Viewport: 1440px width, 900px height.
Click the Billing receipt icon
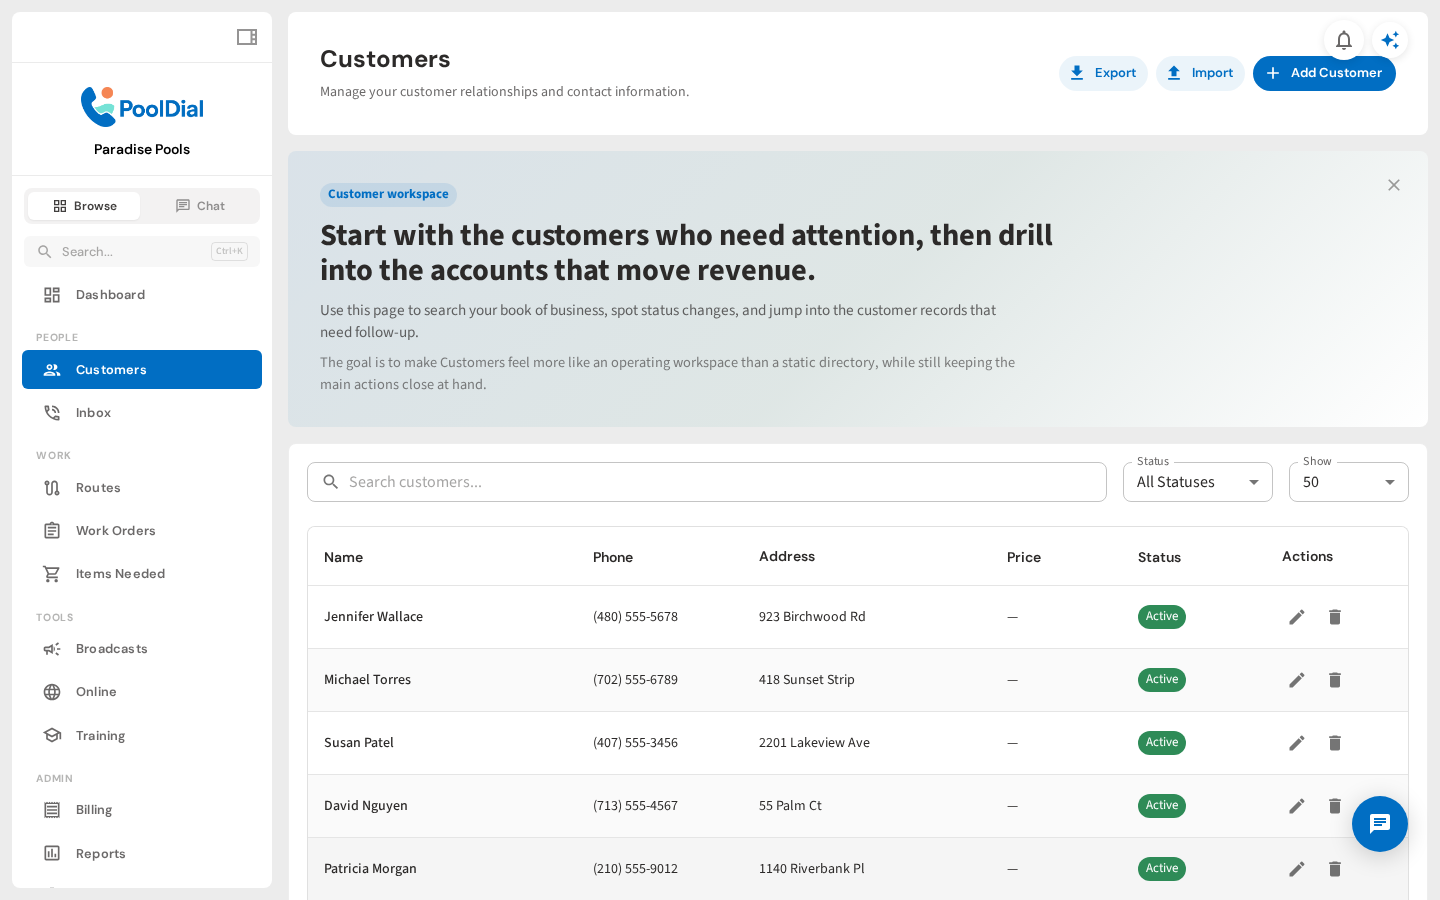52,810
